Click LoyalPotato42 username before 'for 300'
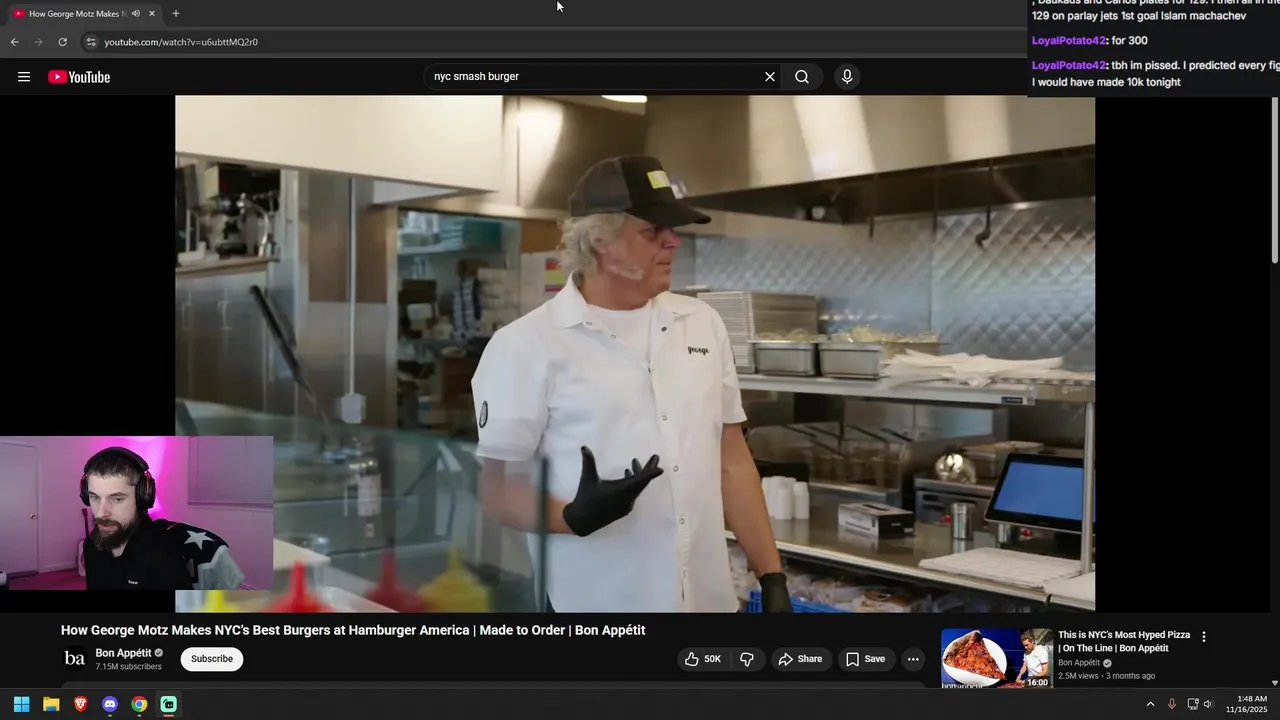1280x720 pixels. (x=1069, y=41)
